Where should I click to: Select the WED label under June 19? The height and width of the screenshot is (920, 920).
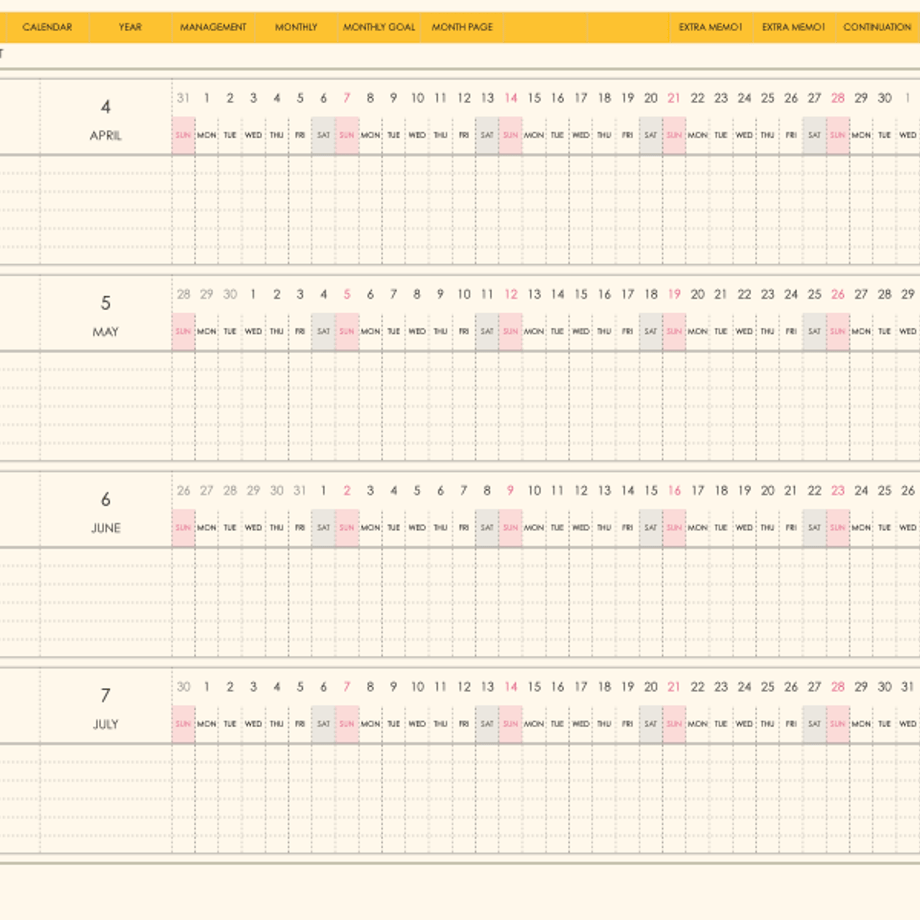(x=744, y=527)
